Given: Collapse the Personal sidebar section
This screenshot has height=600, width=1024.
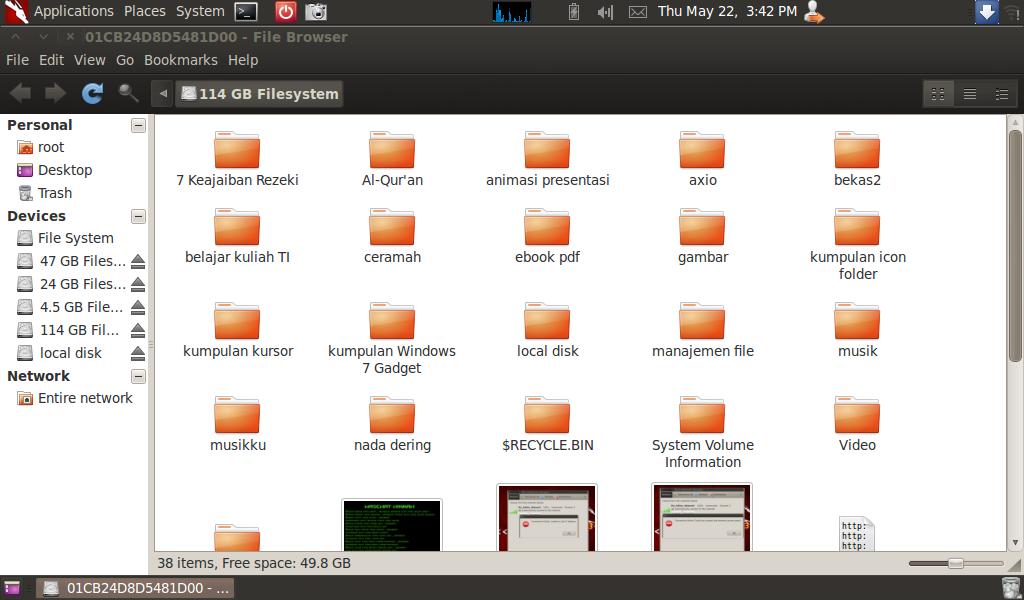Looking at the screenshot, I should (x=138, y=125).
